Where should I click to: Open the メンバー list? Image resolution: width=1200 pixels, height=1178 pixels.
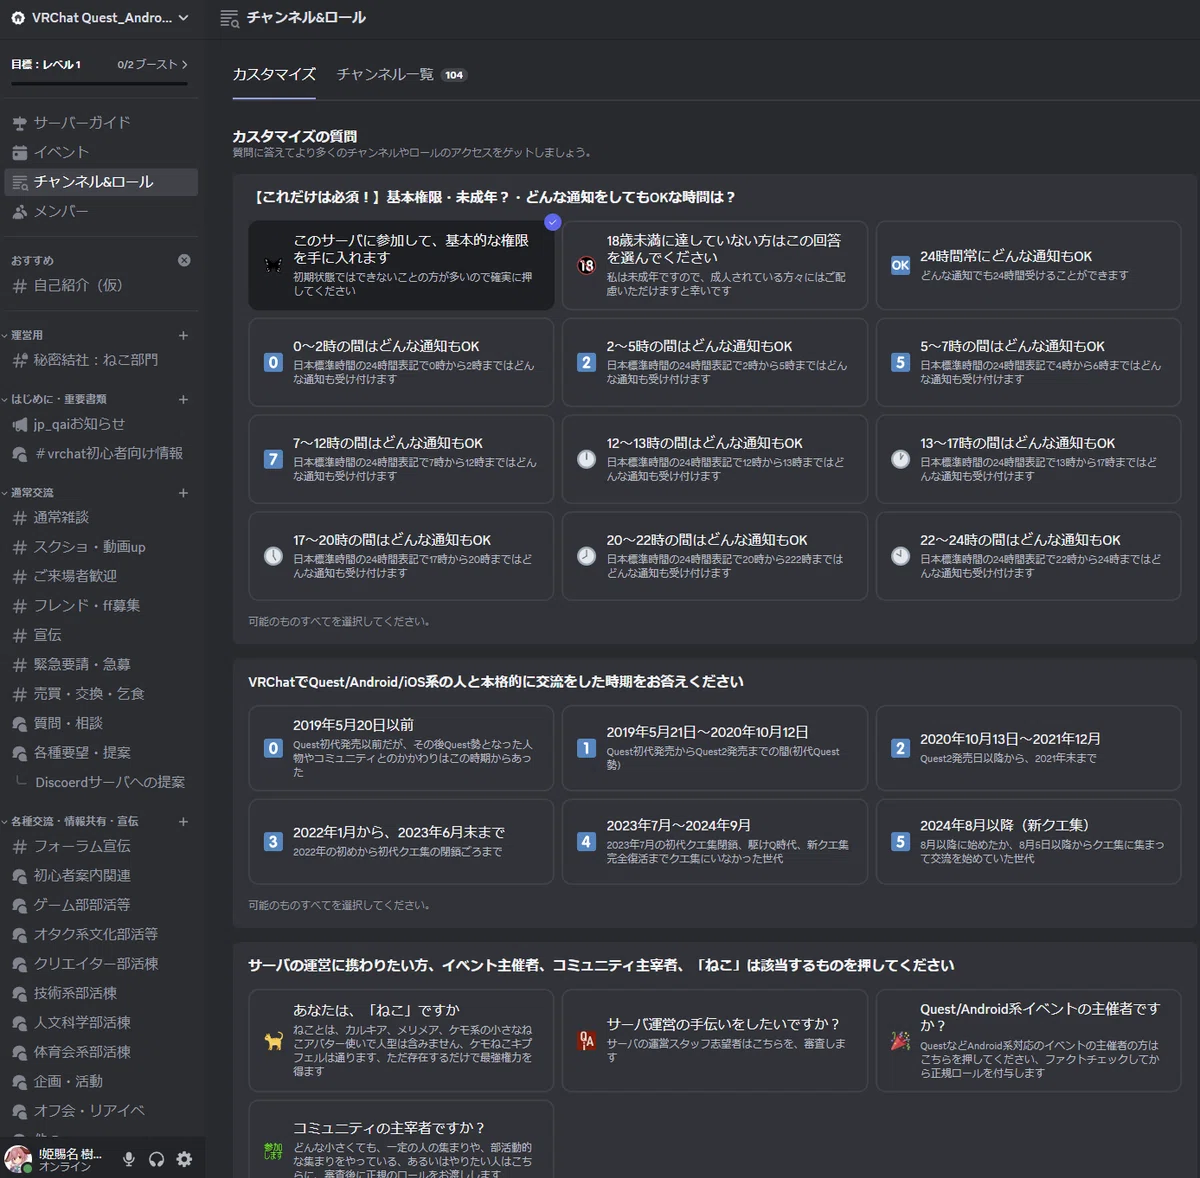point(101,211)
